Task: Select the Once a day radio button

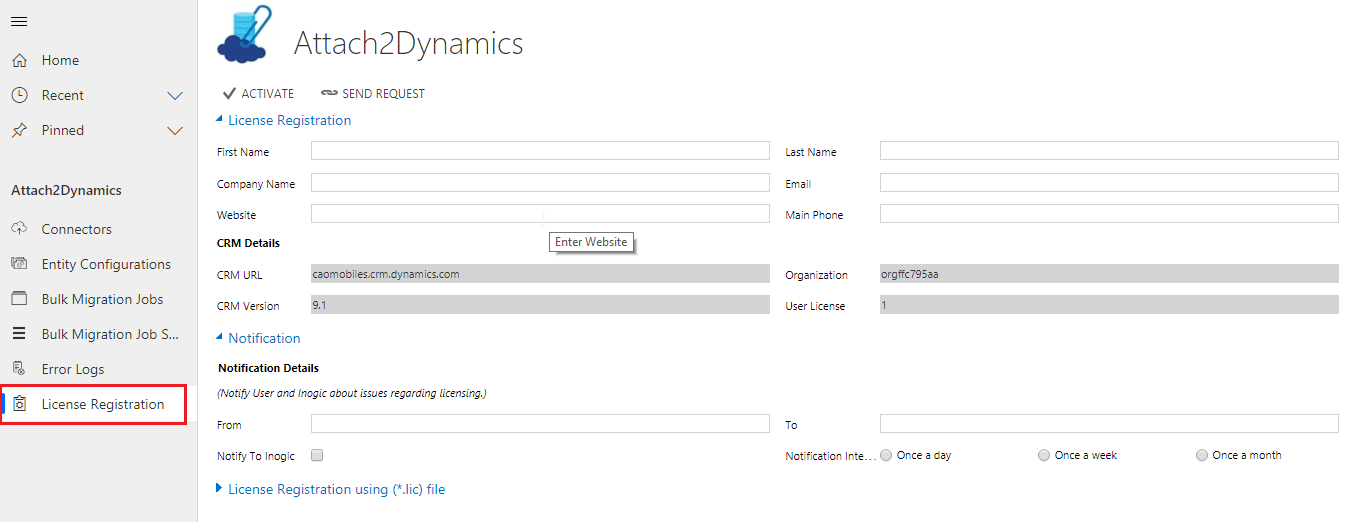Action: pos(886,455)
